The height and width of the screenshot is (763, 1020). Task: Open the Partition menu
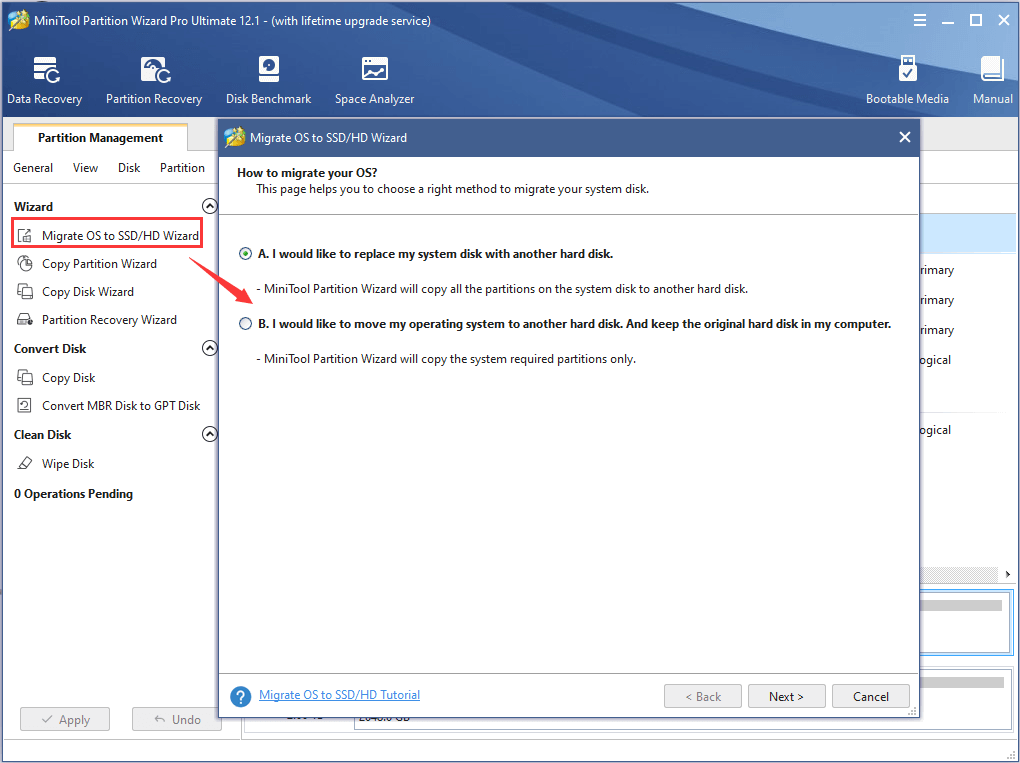point(182,168)
